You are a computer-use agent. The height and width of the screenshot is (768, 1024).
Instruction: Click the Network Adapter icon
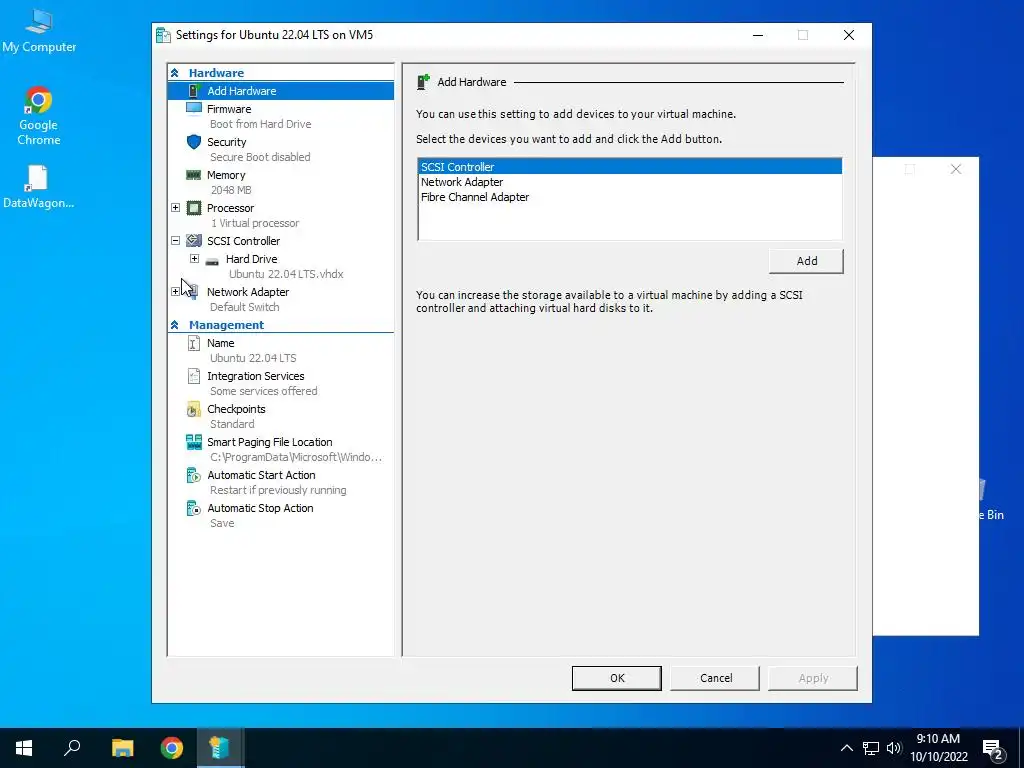(192, 292)
